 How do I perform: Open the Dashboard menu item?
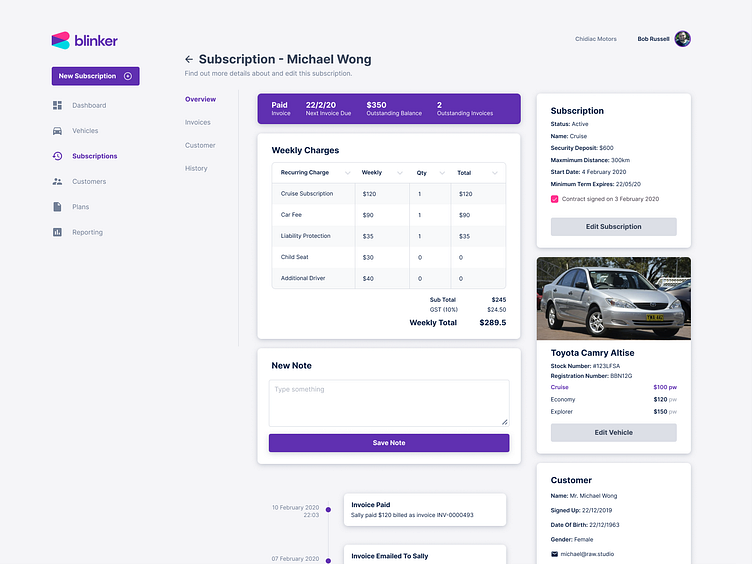pyautogui.click(x=89, y=105)
